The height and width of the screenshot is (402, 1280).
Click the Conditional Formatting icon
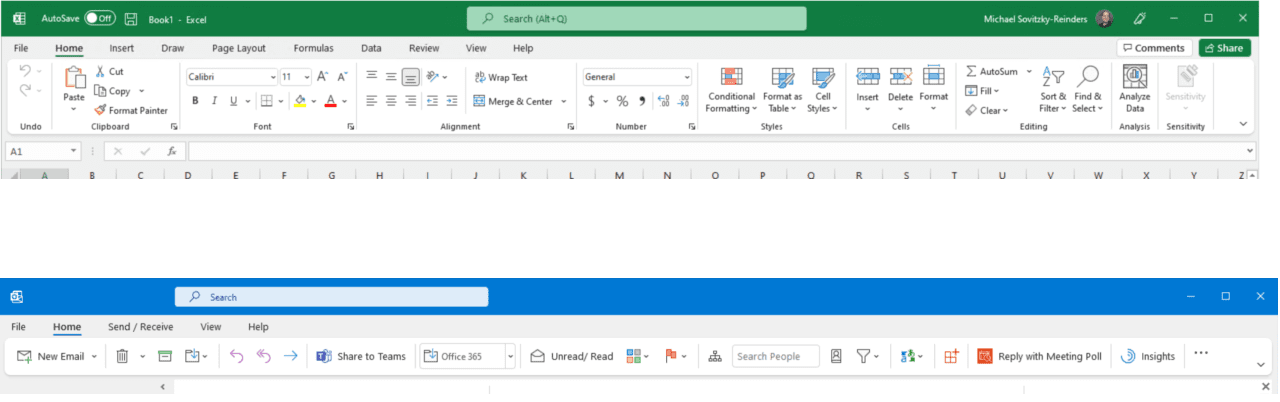731,78
